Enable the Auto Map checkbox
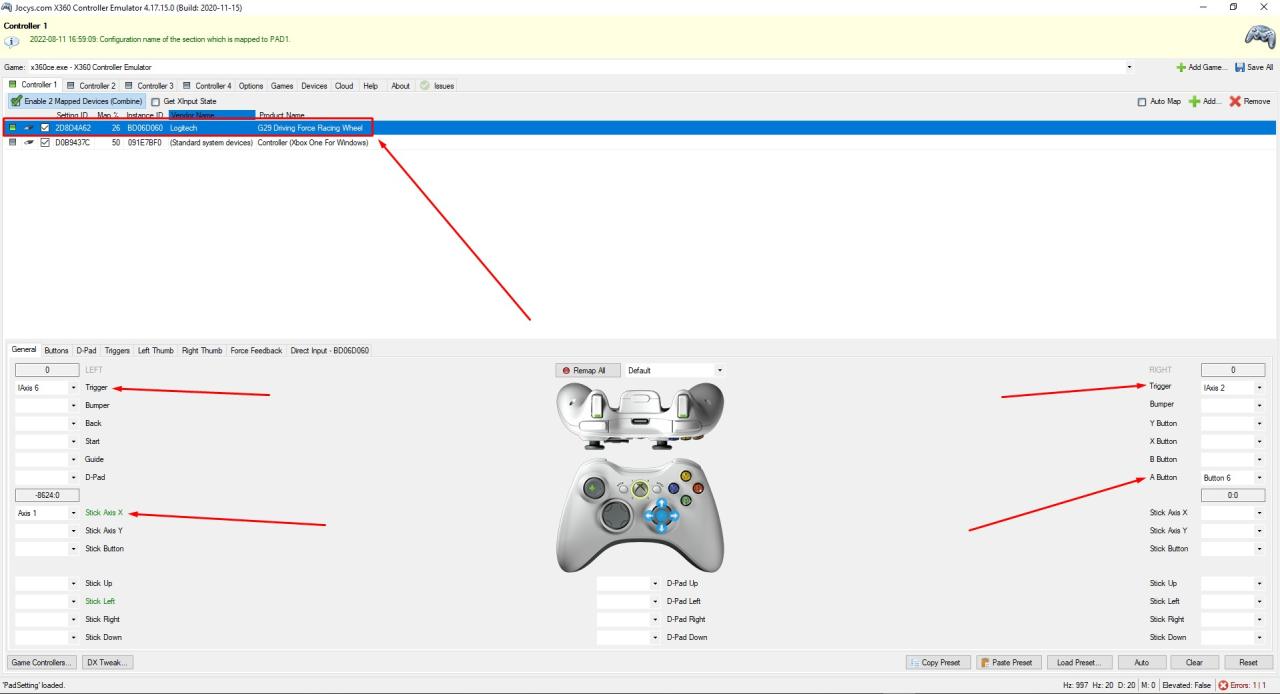Viewport: 1280px width, 694px height. tap(1143, 101)
